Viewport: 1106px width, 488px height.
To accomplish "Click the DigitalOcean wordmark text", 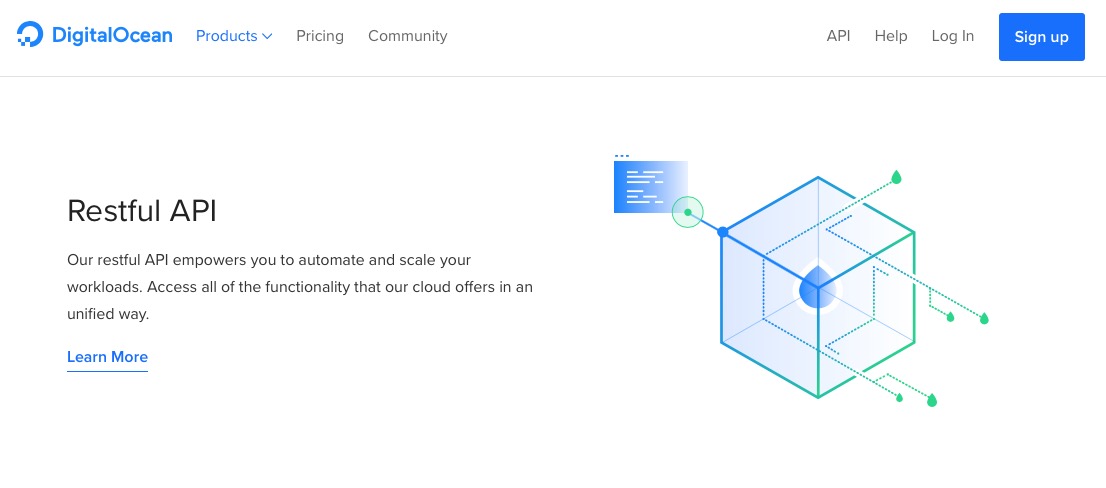I will click(111, 36).
